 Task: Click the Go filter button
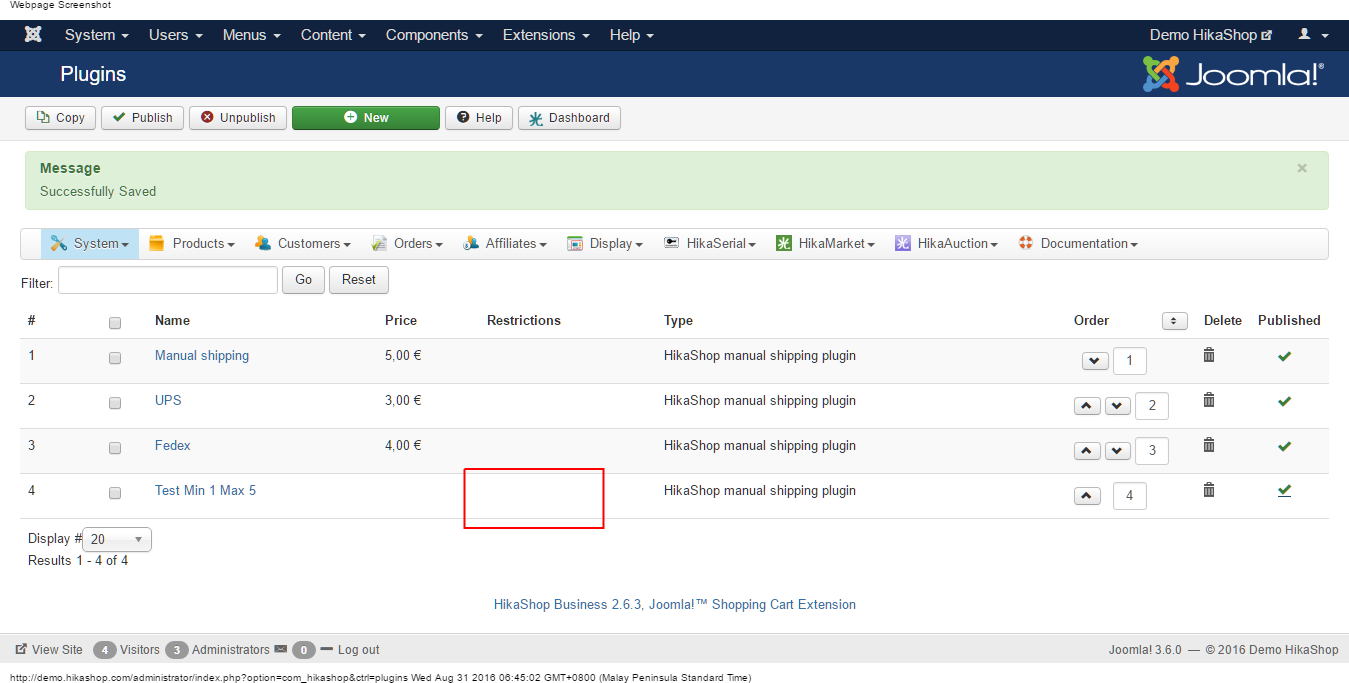point(303,280)
